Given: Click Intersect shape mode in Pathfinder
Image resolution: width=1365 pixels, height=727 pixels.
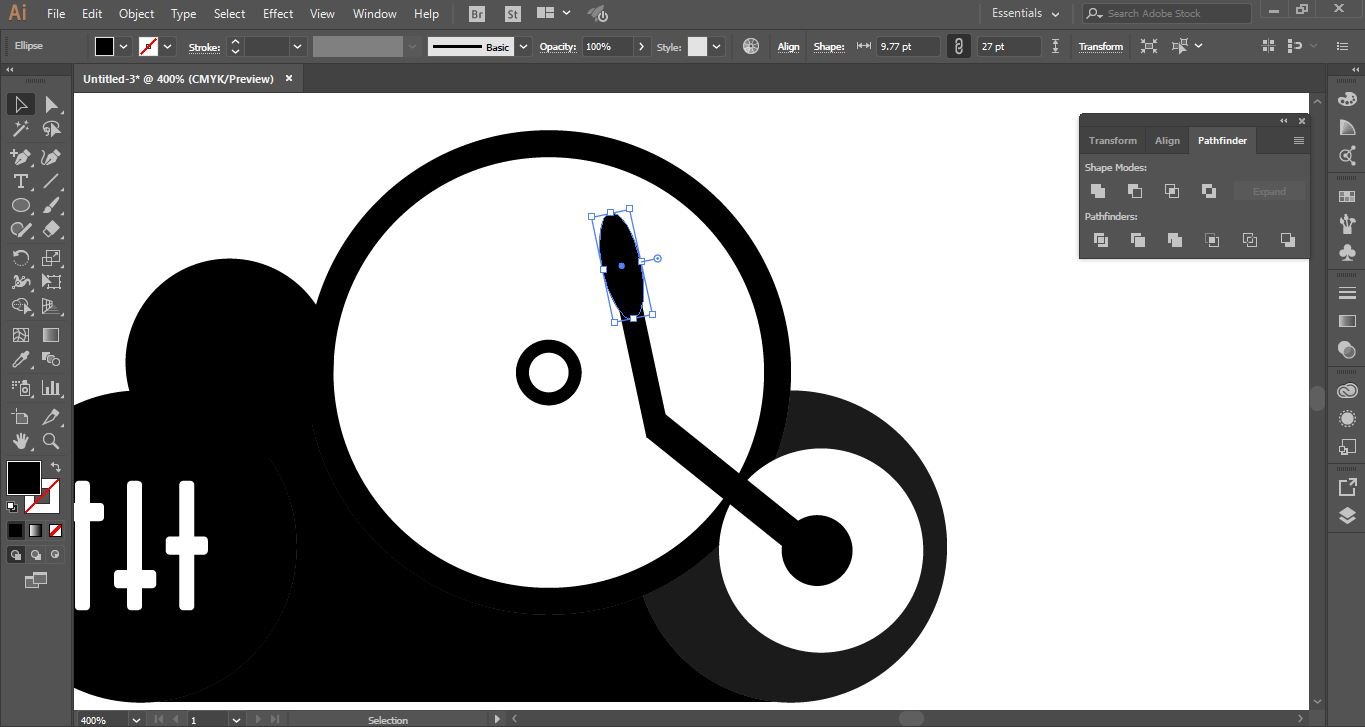Looking at the screenshot, I should 1172,191.
